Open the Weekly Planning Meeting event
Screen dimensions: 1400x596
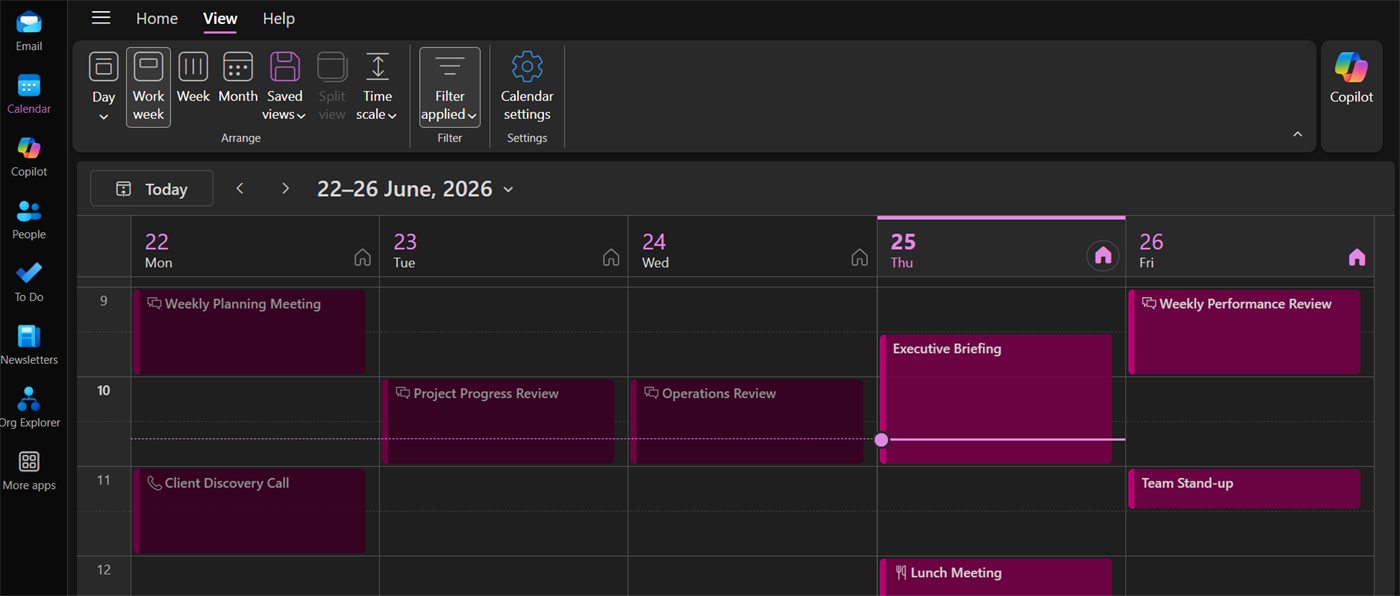tap(249, 332)
